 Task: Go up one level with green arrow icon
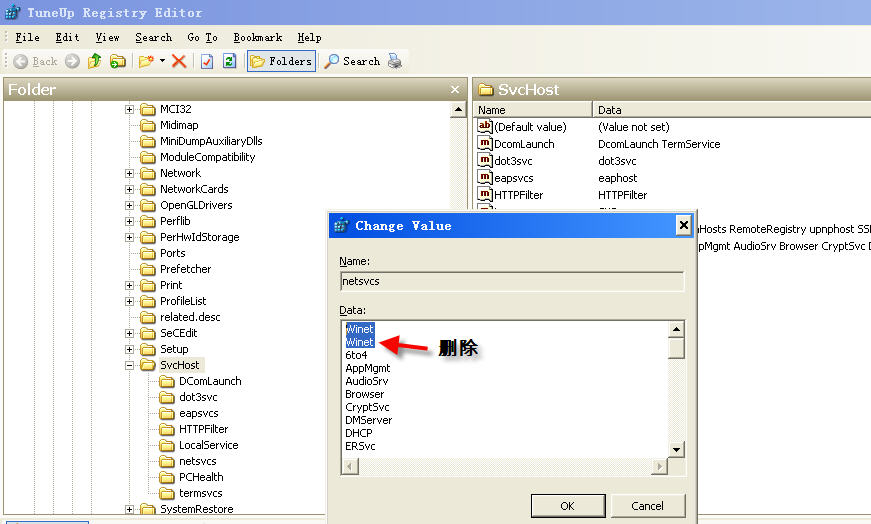coord(95,61)
